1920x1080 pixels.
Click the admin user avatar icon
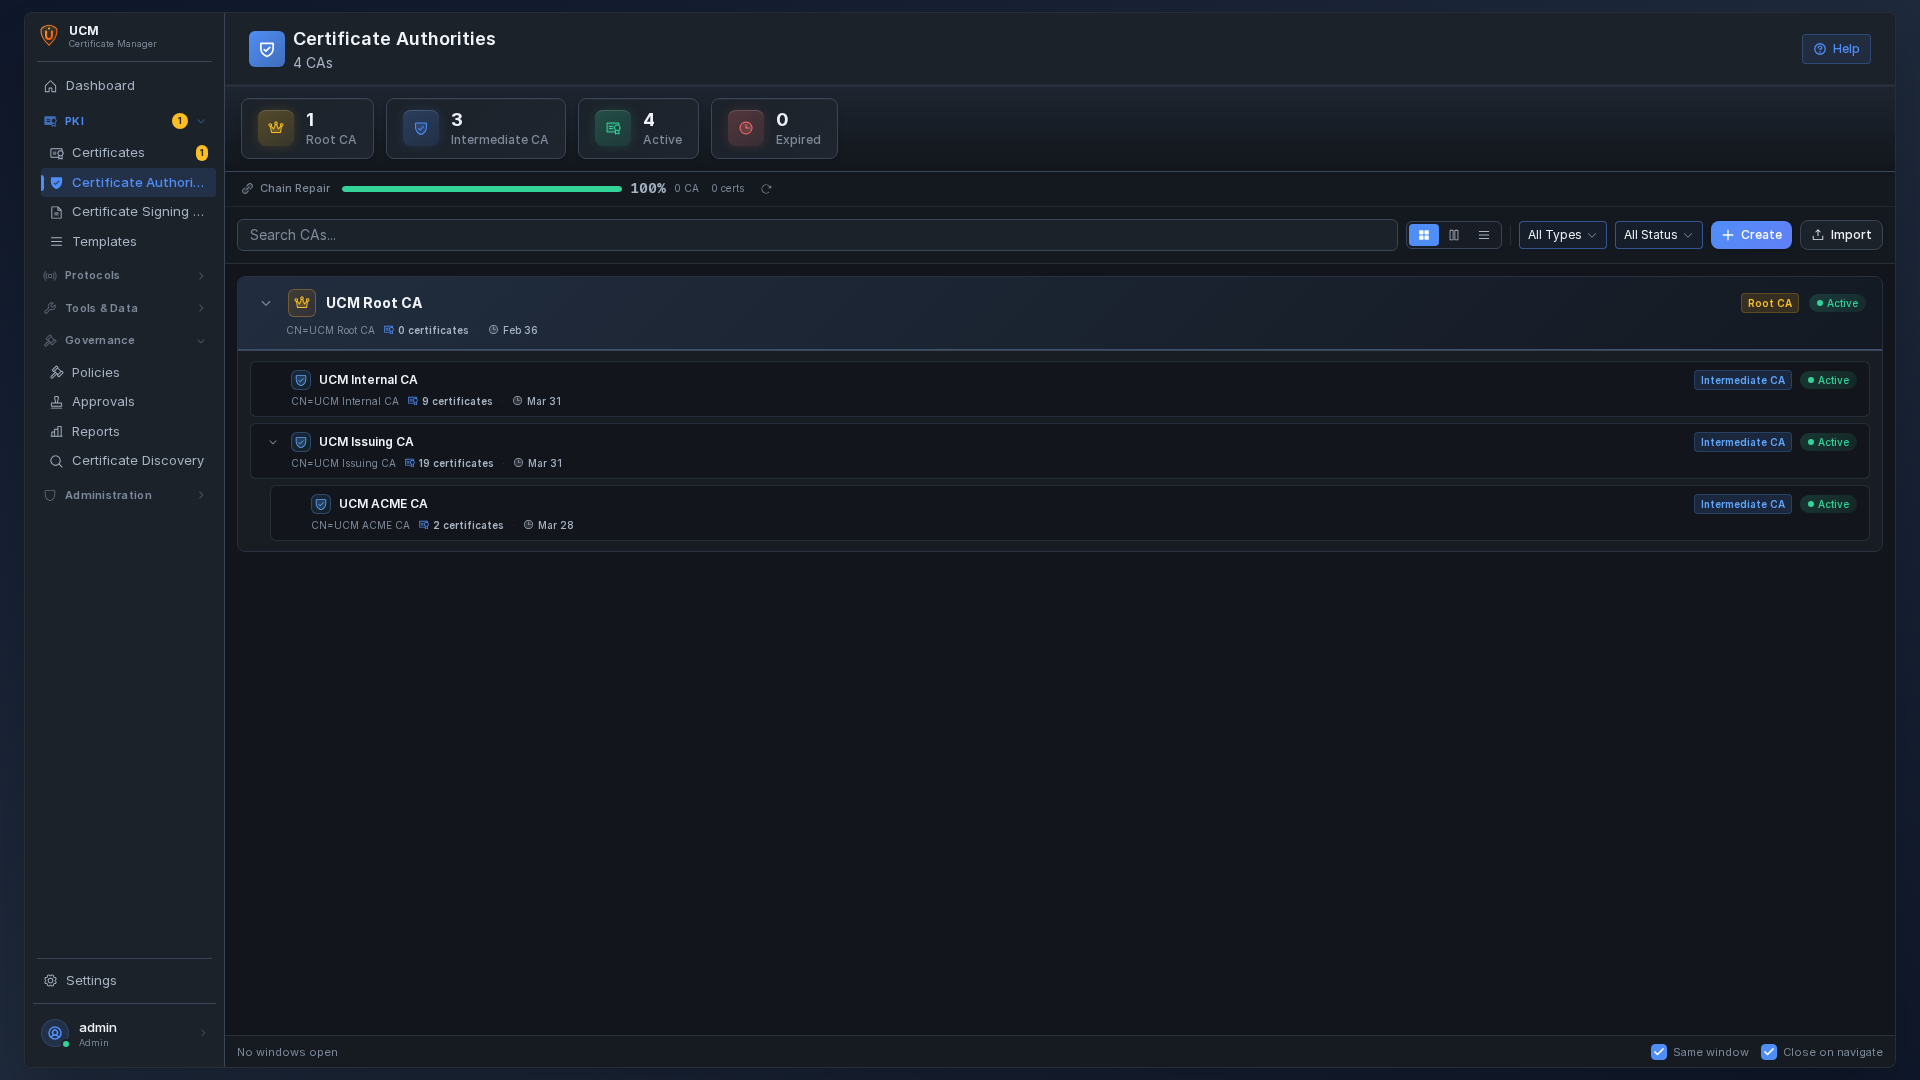(55, 1033)
